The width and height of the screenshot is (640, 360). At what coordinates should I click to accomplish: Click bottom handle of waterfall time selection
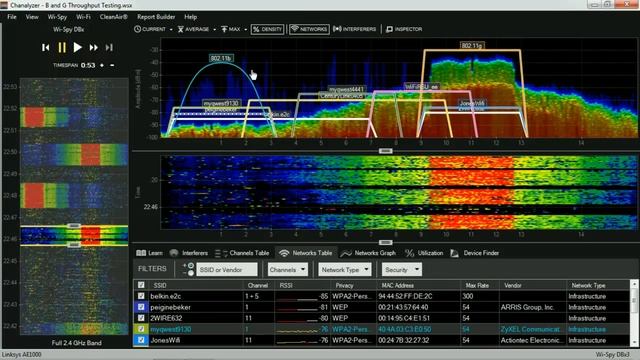coord(74,245)
